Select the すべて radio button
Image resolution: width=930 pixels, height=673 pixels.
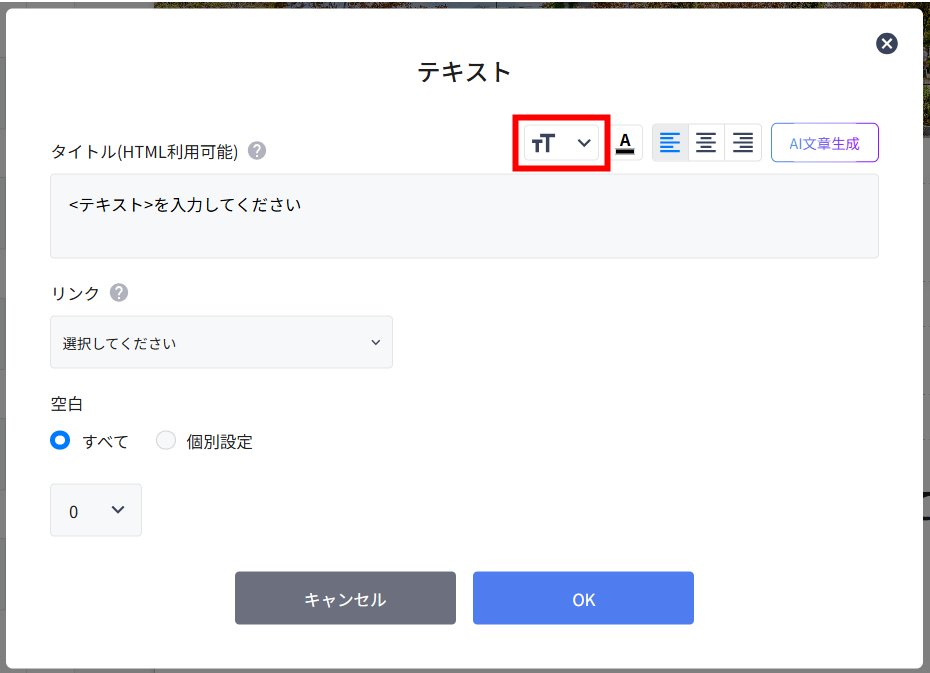pos(61,440)
